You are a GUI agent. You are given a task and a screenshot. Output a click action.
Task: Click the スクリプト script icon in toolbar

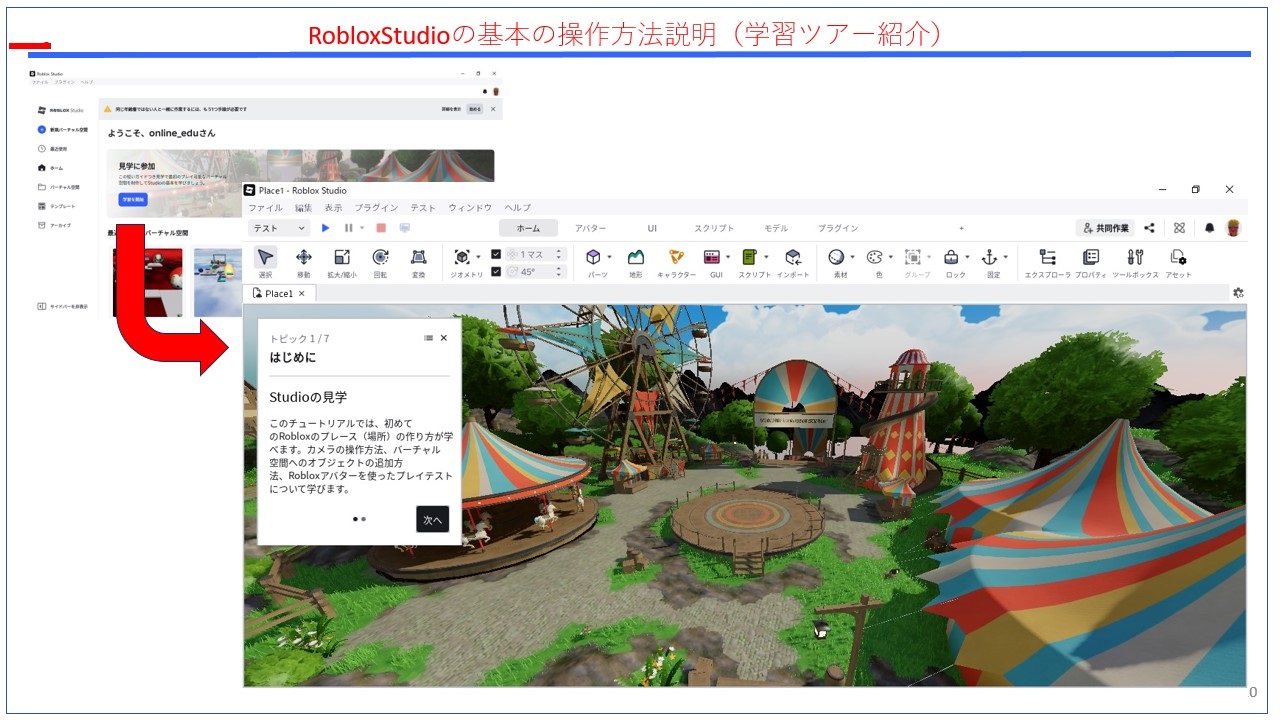click(x=750, y=257)
